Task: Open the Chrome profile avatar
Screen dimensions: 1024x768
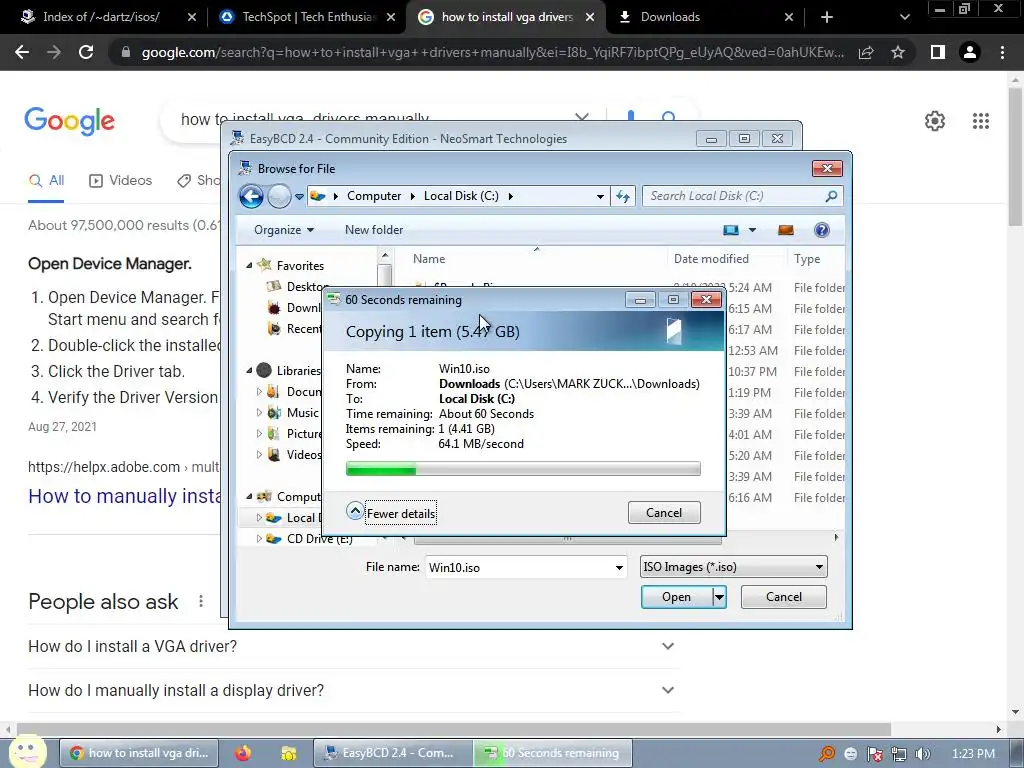Action: point(970,52)
